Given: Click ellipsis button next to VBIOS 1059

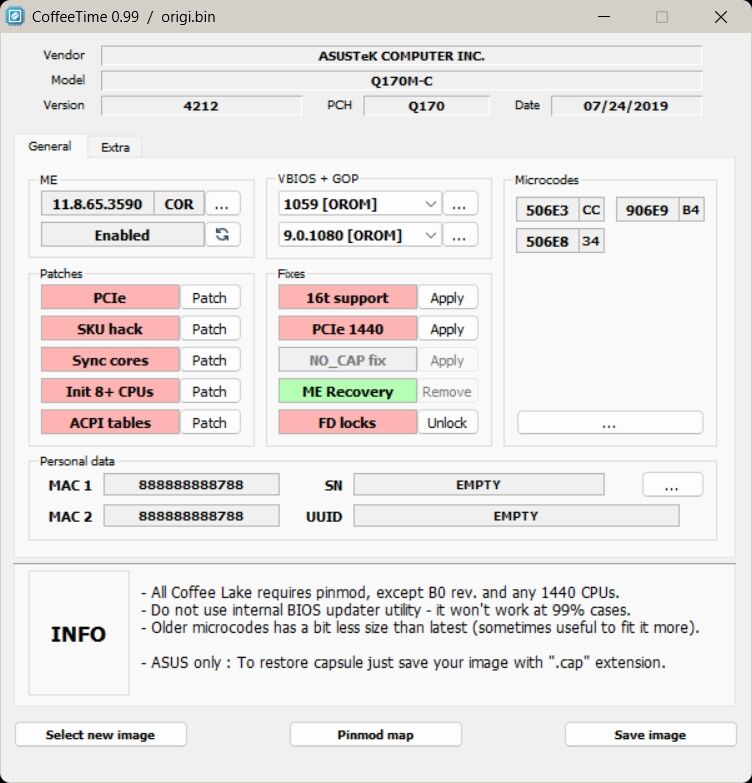Looking at the screenshot, I should [x=460, y=204].
